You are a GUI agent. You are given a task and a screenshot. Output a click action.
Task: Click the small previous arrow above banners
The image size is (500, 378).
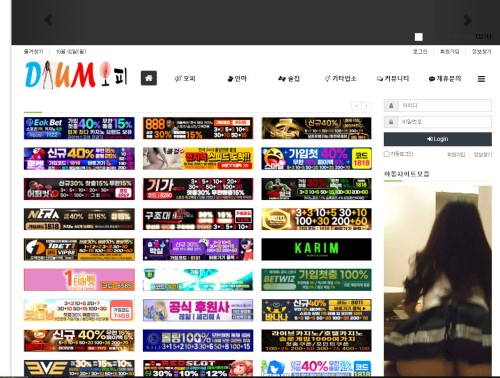(x=356, y=106)
